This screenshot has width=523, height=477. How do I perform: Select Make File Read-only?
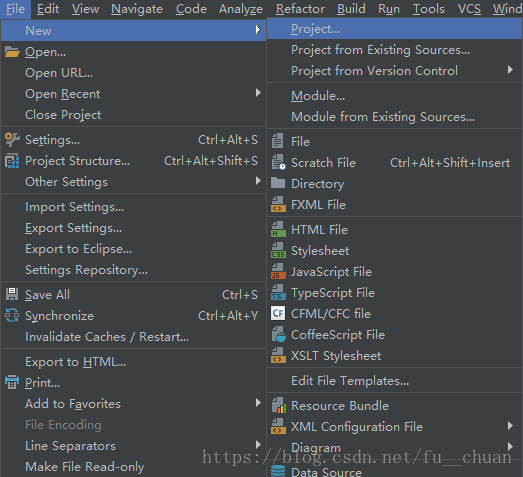pyautogui.click(x=133, y=467)
